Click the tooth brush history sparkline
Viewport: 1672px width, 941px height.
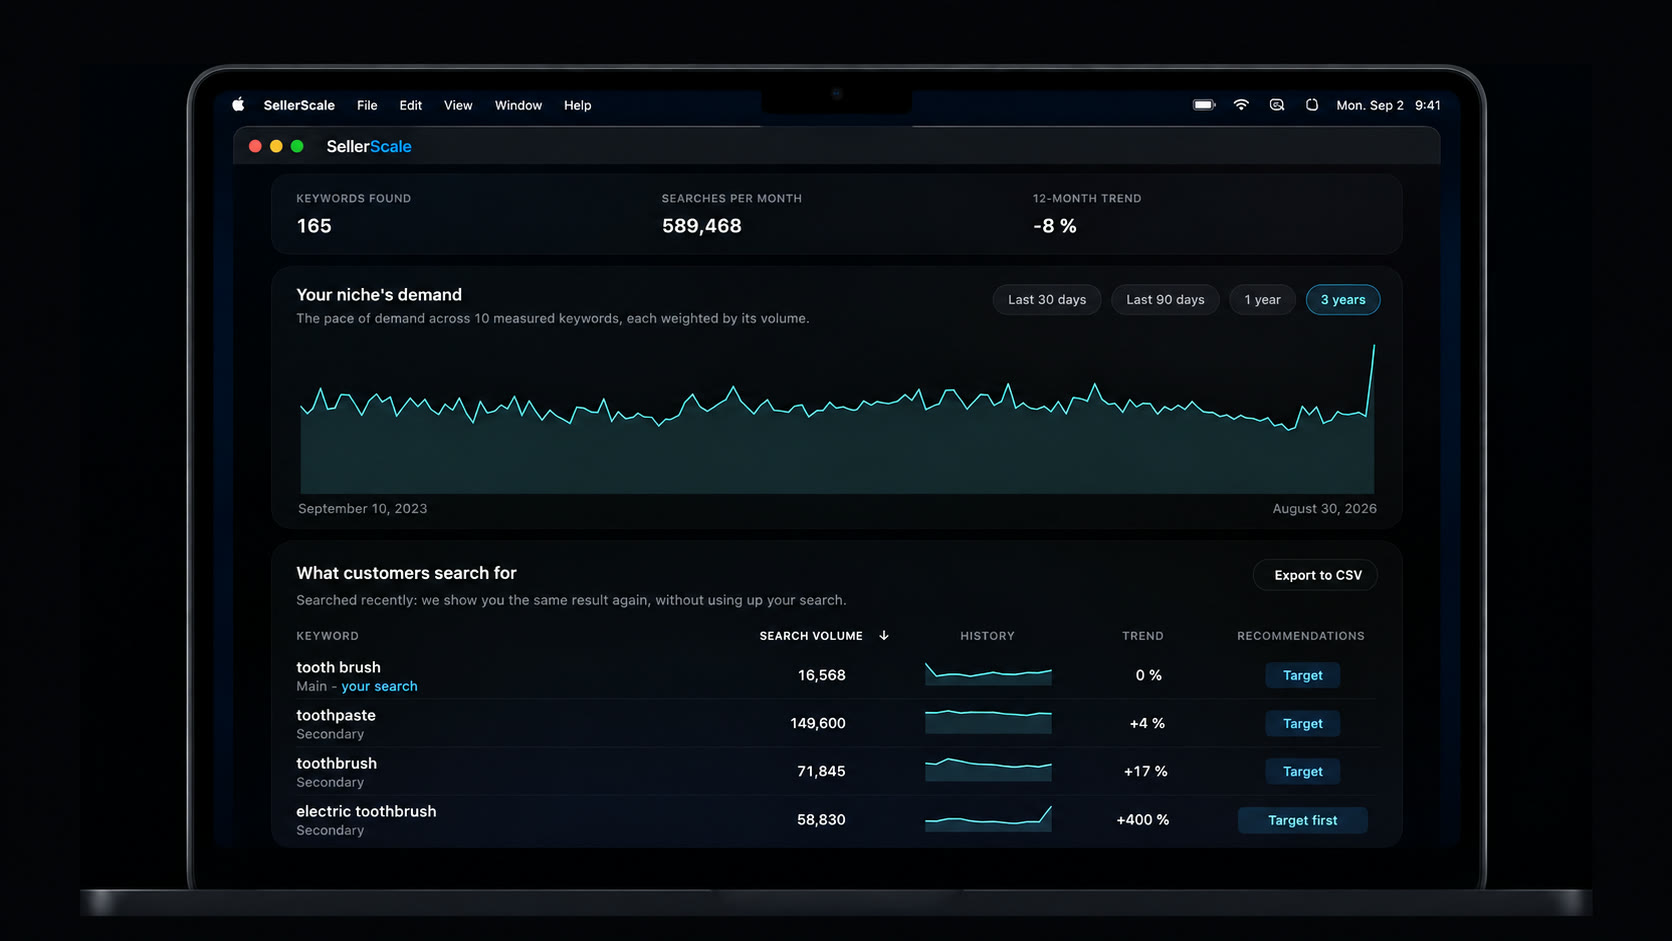pyautogui.click(x=988, y=674)
